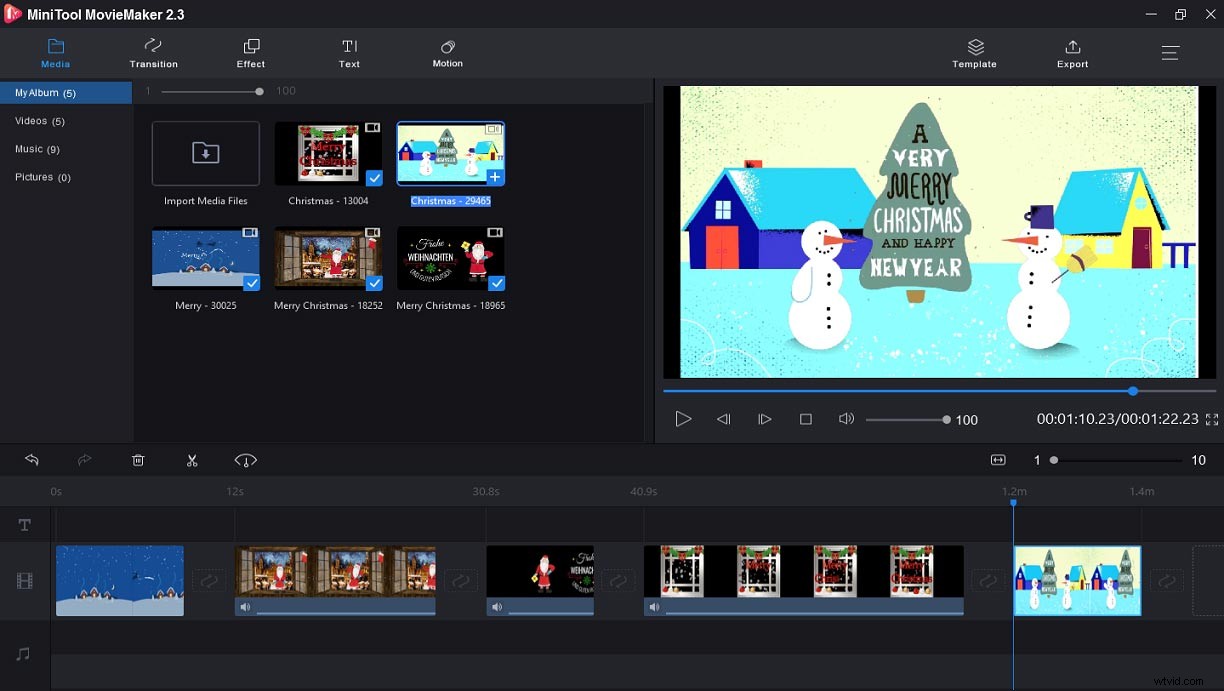Open the Export panel
The height and width of the screenshot is (691, 1224).
1071,53
